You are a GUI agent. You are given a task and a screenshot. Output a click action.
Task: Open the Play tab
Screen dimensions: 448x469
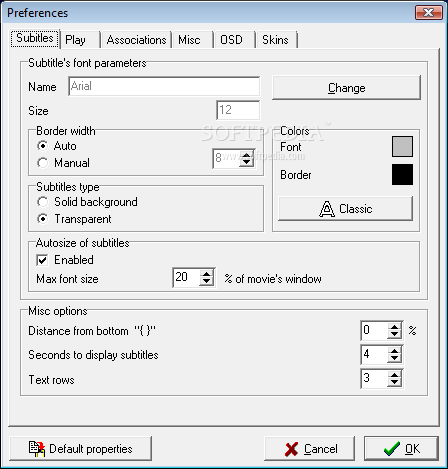tap(80, 40)
